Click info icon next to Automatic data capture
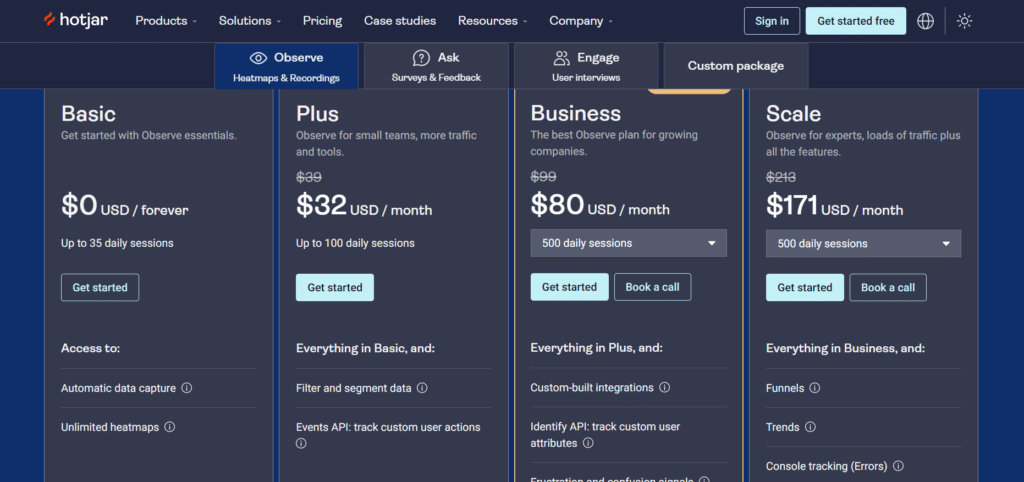 187,388
